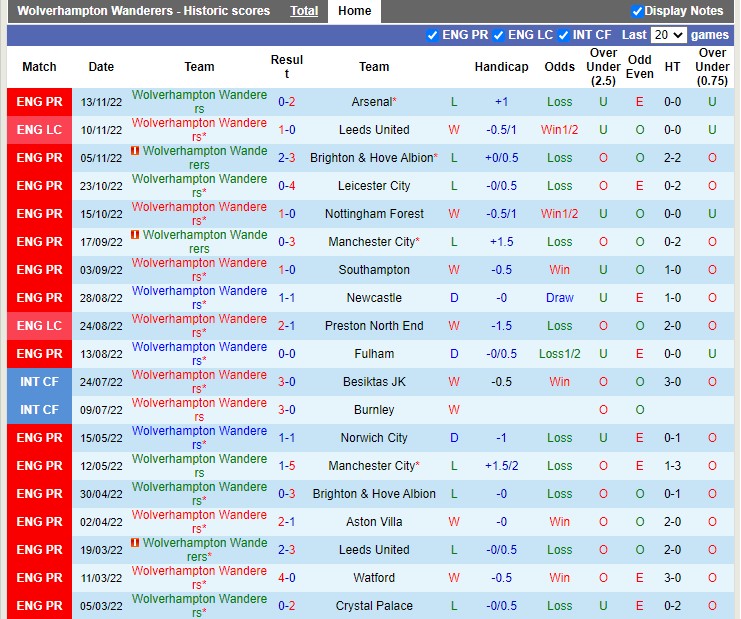Open Southampton team link
The width and height of the screenshot is (741, 619).
pos(374,269)
